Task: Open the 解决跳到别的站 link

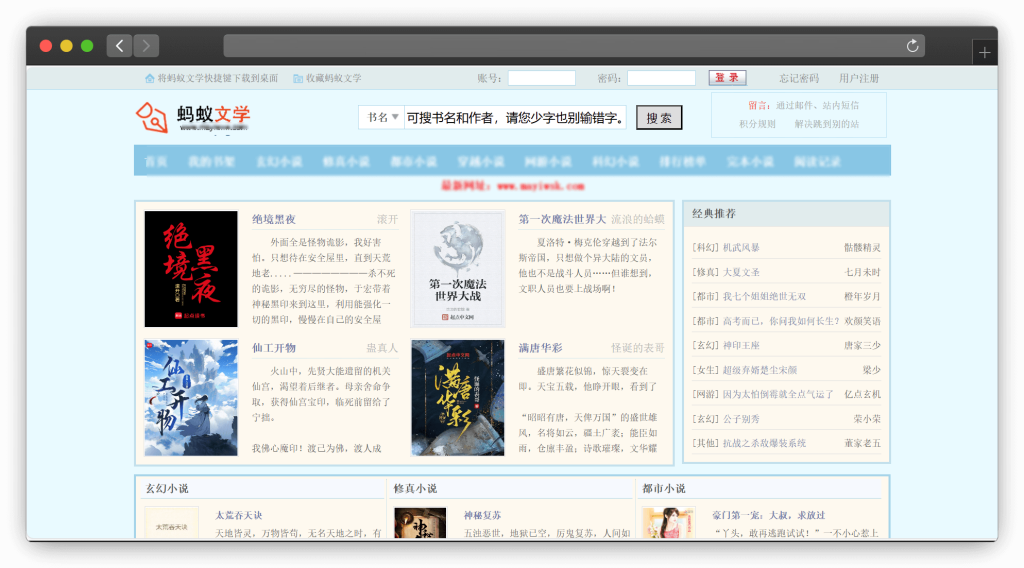Action: [826, 124]
